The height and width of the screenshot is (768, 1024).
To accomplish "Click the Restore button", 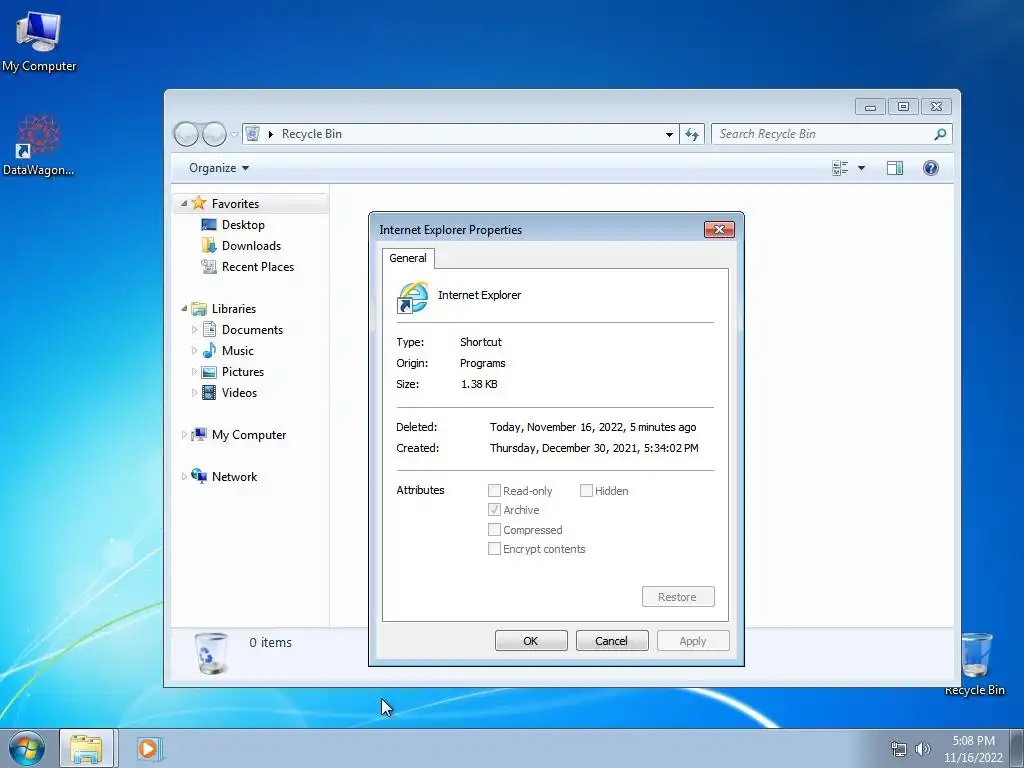I will click(678, 597).
